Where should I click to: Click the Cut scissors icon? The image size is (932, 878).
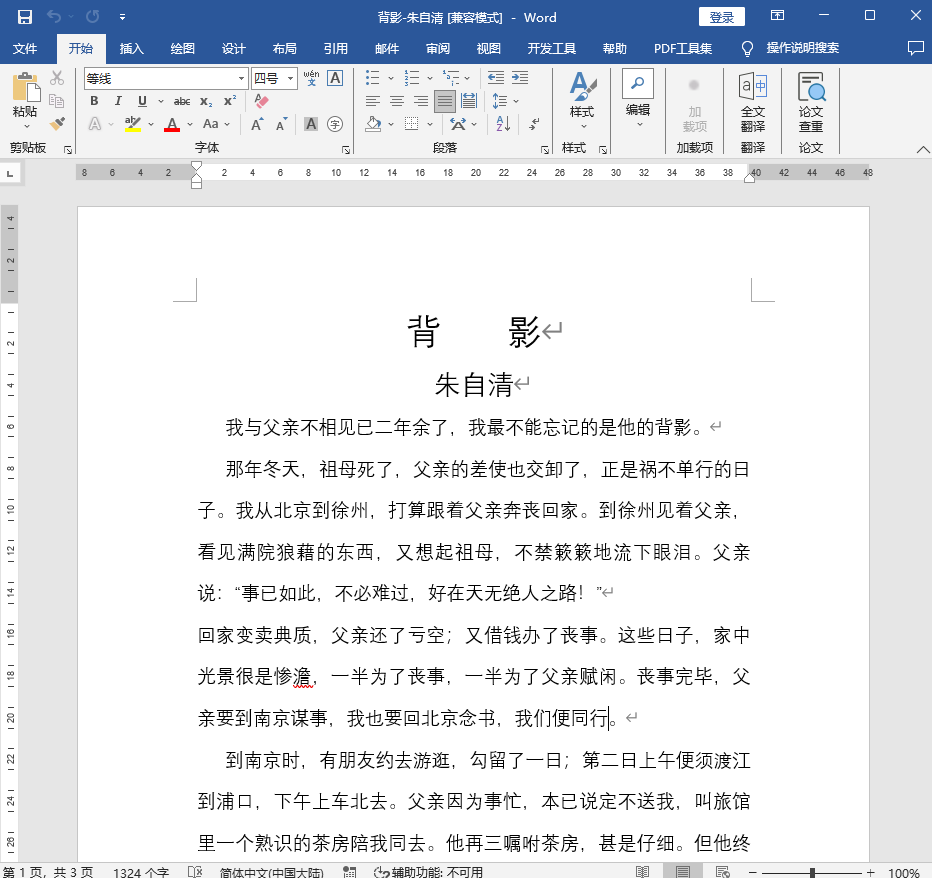pos(57,78)
